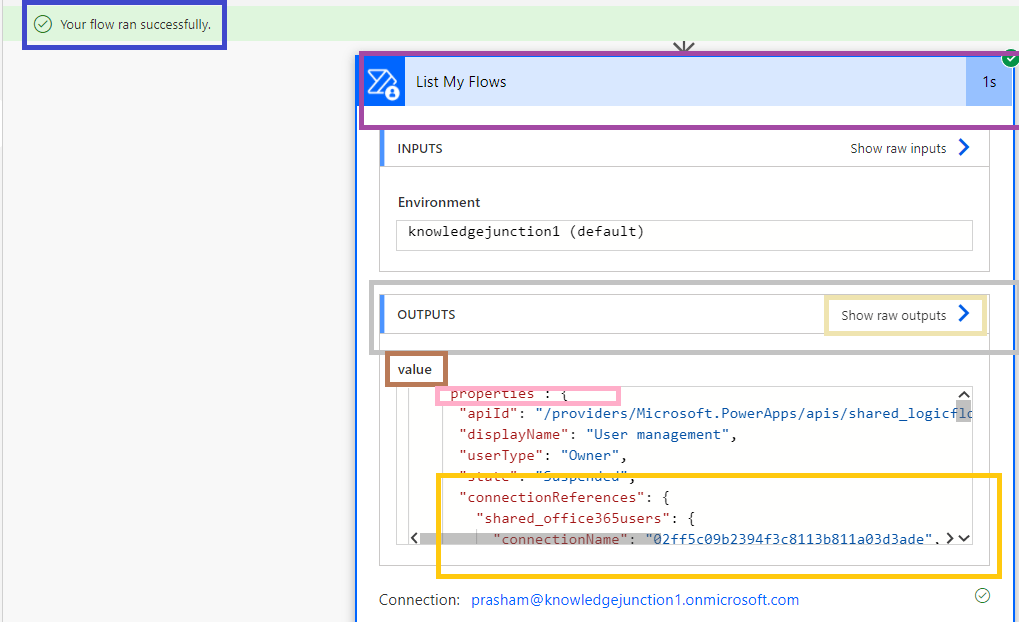This screenshot has height=622, width=1019.
Task: Click the "displayName": "User management" line
Action: (598, 435)
